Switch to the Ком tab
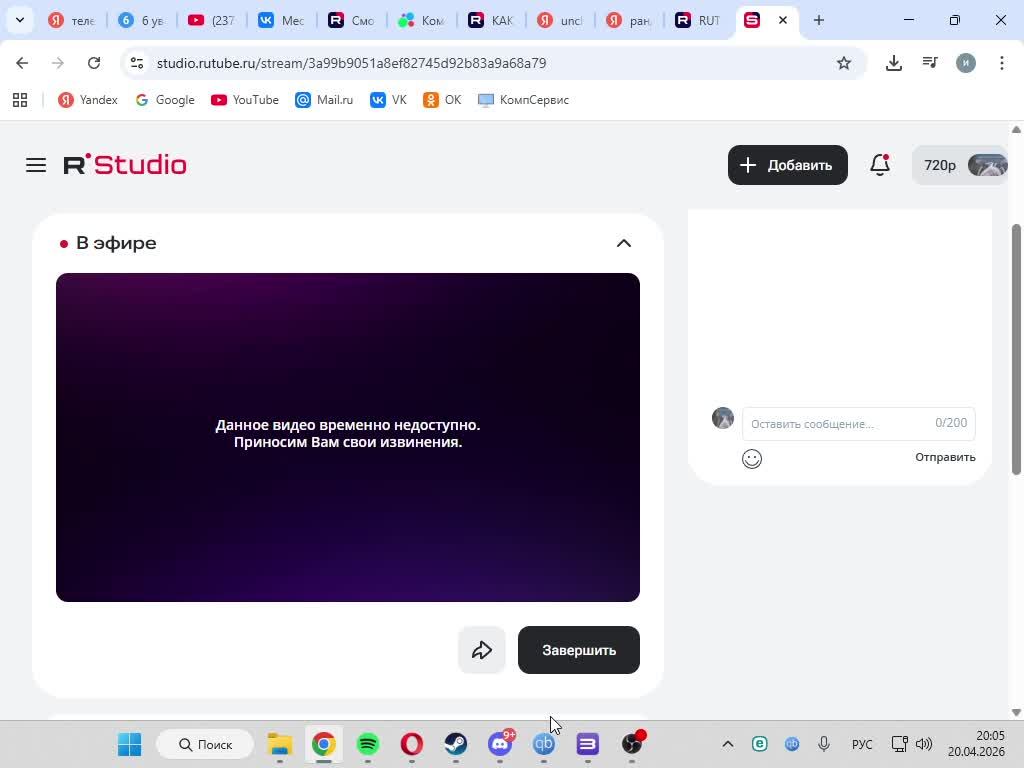 (x=422, y=20)
